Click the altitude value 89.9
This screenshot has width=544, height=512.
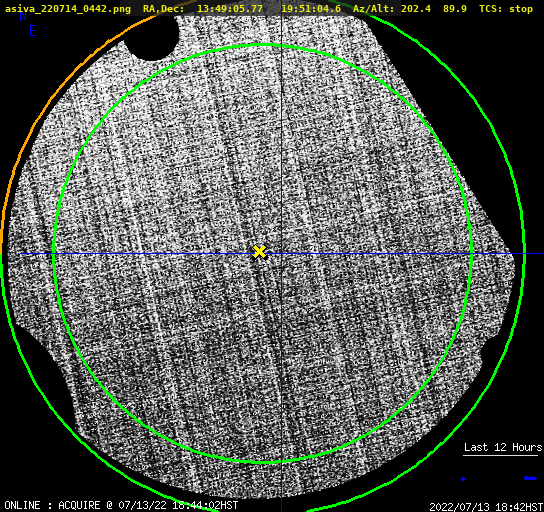click(454, 9)
